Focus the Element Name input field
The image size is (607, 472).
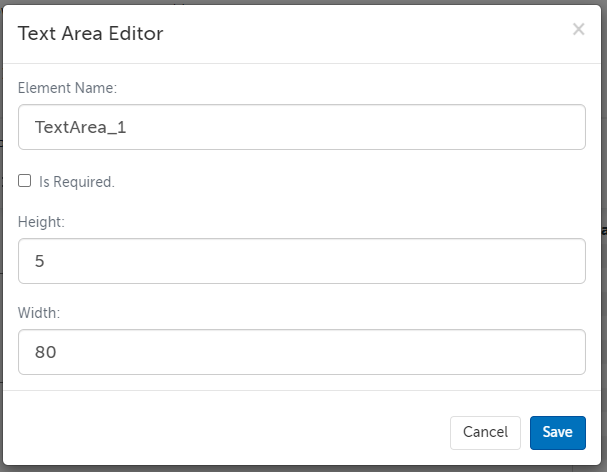click(x=301, y=127)
